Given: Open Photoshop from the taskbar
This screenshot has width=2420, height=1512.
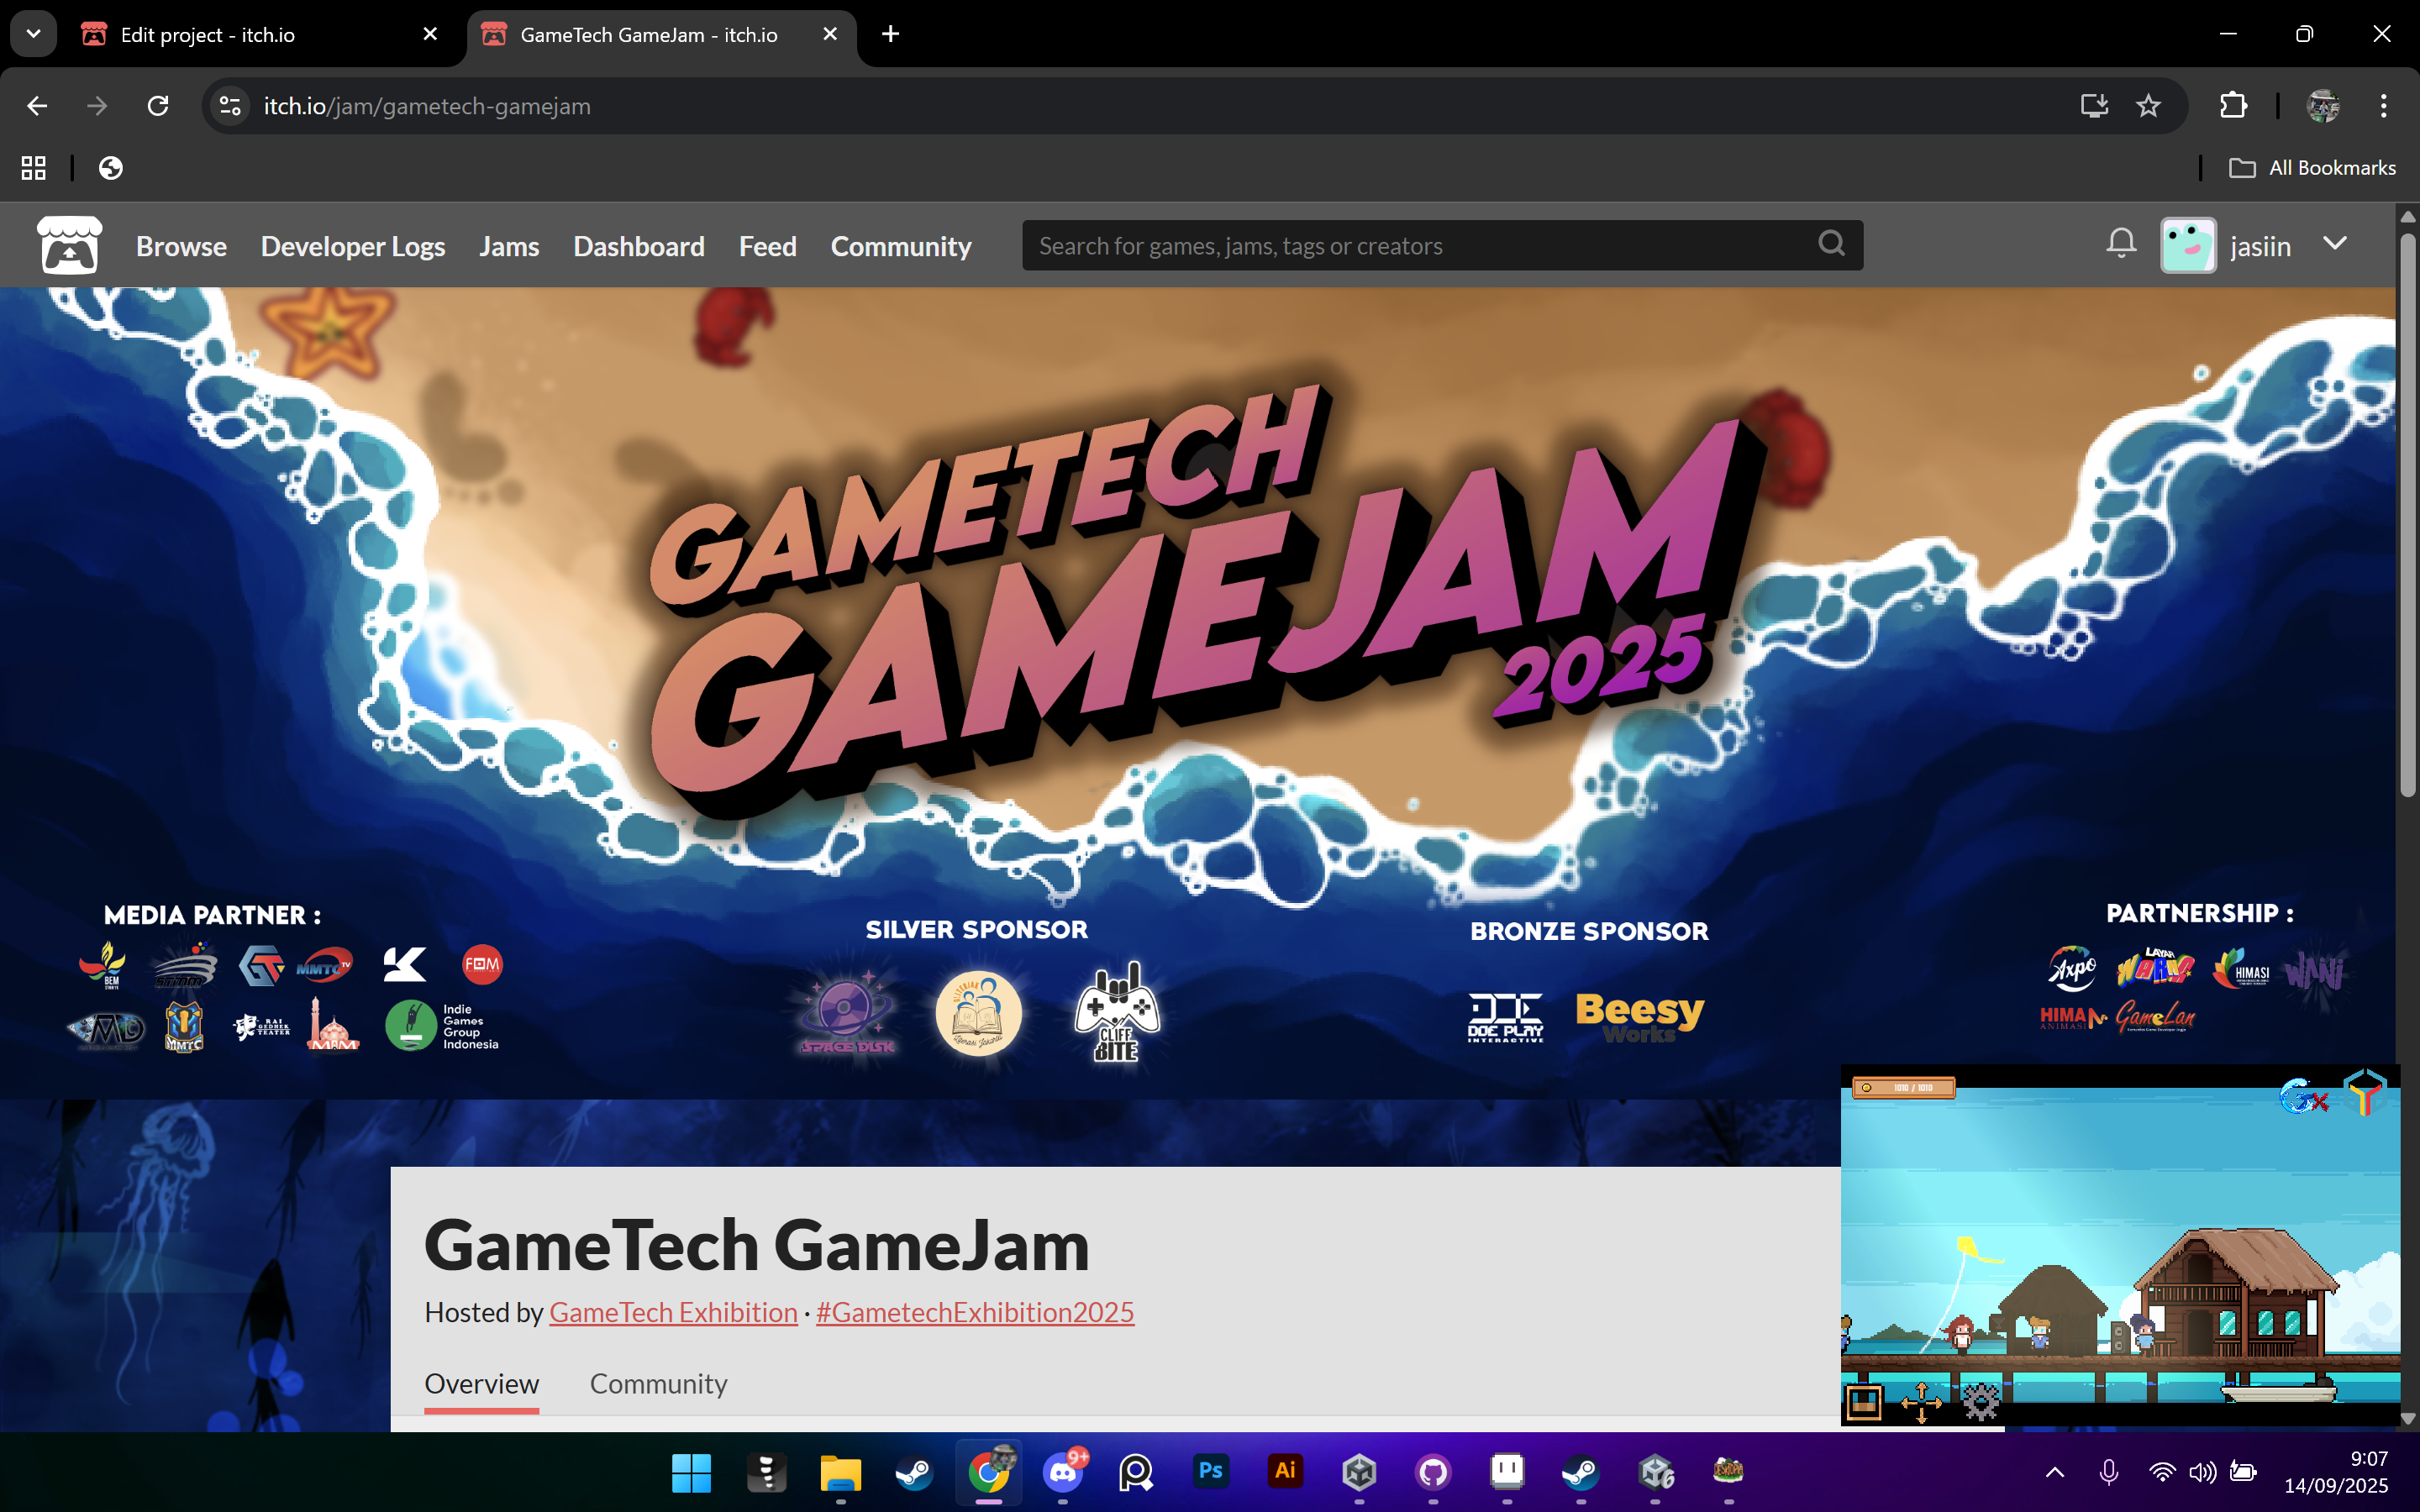Looking at the screenshot, I should pos(1210,1471).
